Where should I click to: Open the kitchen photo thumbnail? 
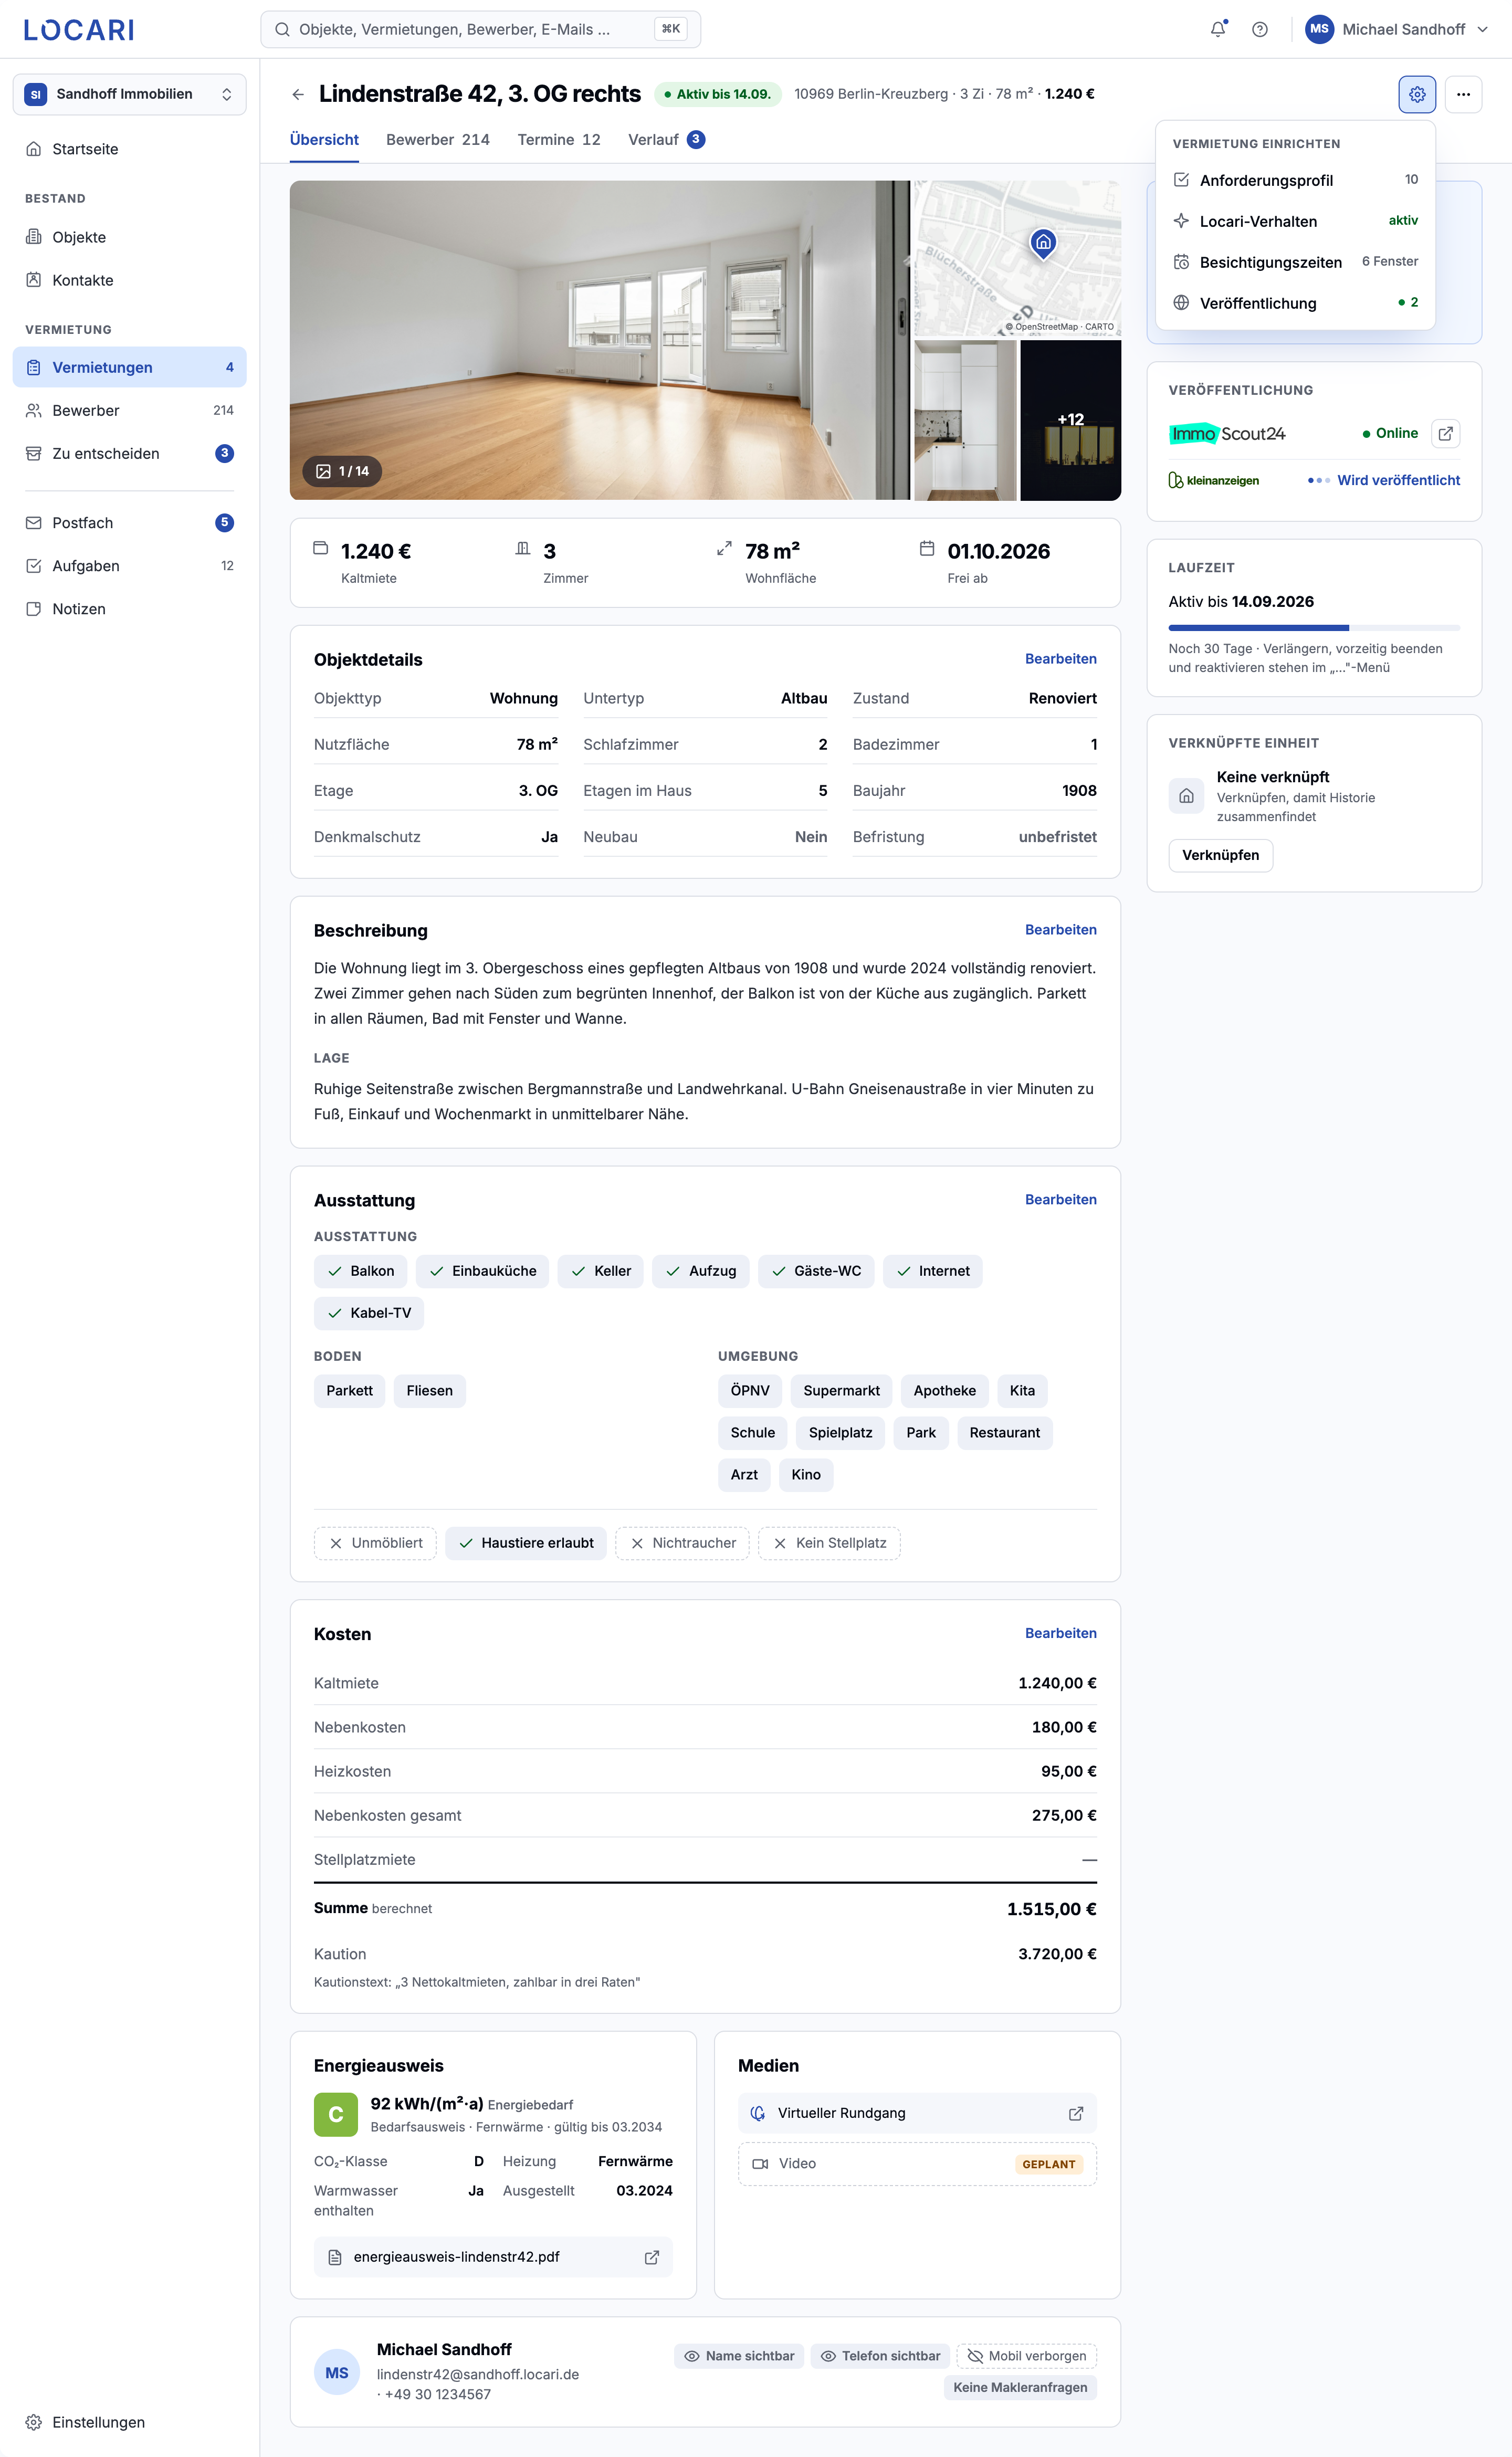pos(965,420)
